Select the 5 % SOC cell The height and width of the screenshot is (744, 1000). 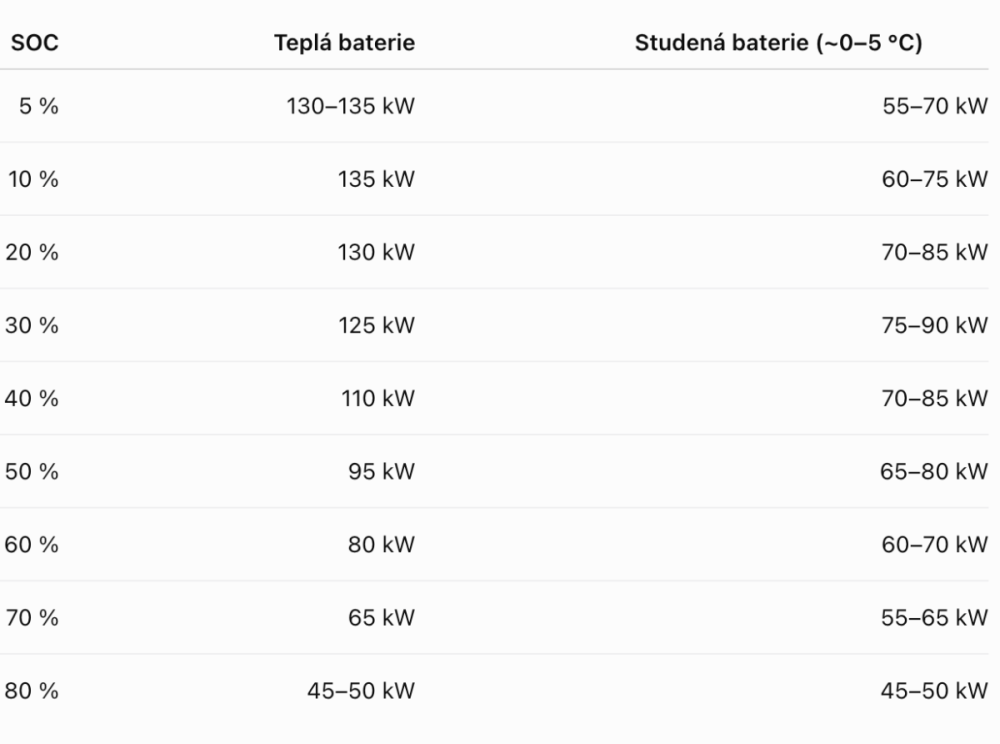[x=38, y=106]
